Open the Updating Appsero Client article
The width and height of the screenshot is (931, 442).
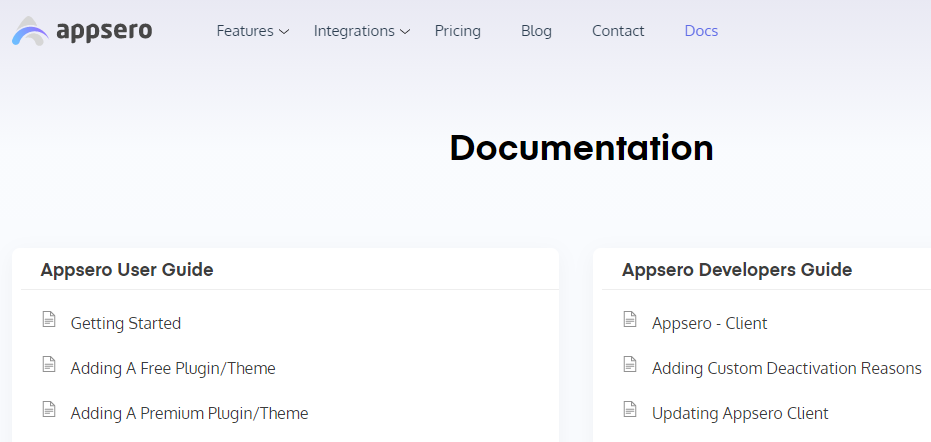[740, 413]
